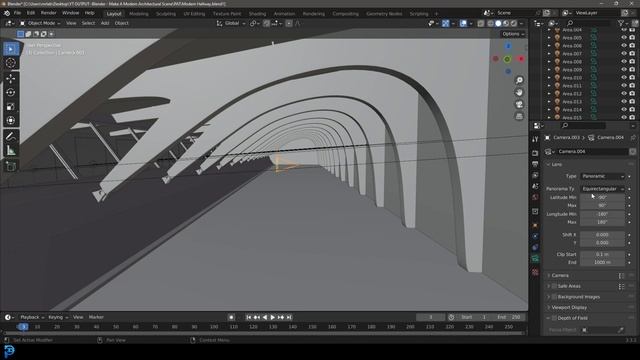Switch to Shading workspace tab
The image size is (640, 360).
tap(257, 13)
